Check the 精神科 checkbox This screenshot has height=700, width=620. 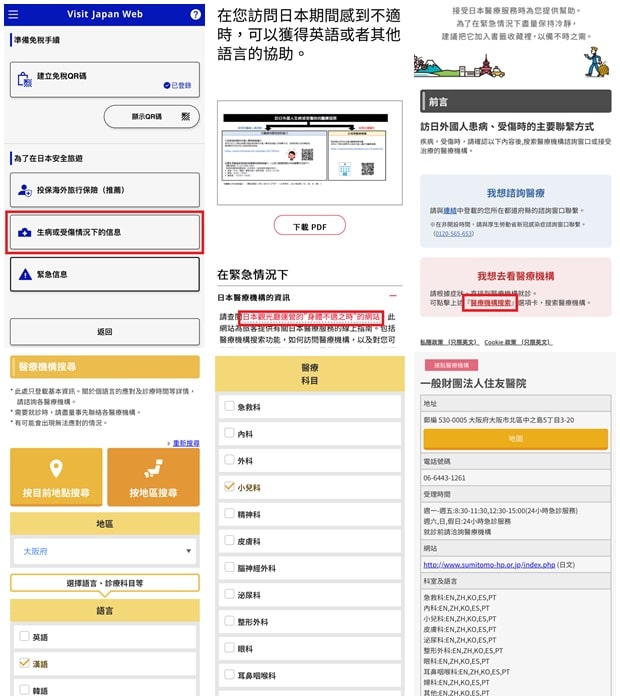click(x=229, y=513)
